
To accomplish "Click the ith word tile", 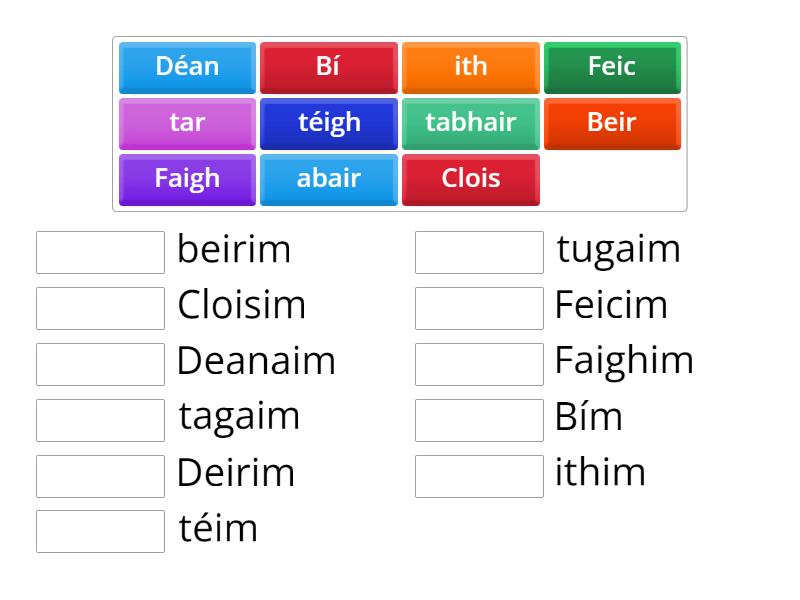I will coord(470,67).
